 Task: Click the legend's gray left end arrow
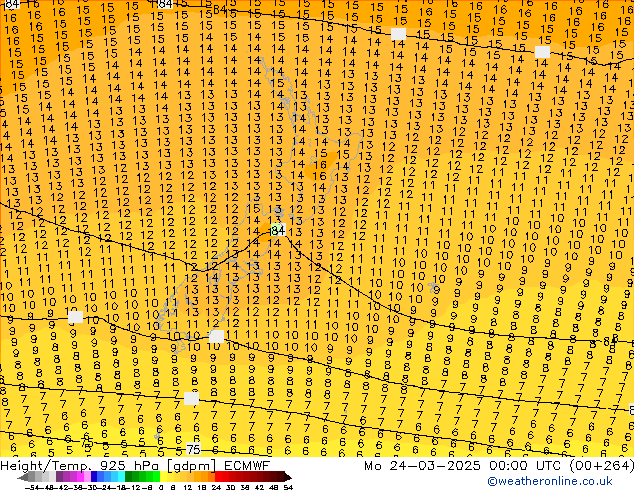coord(23,477)
